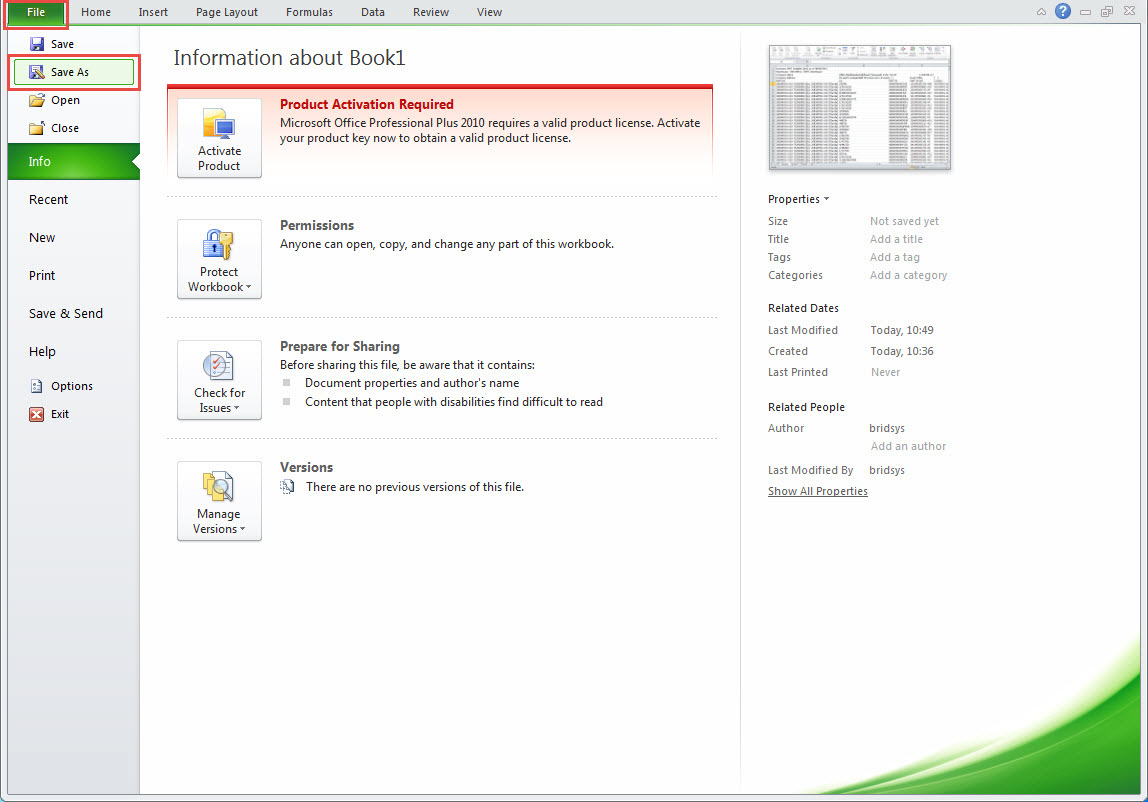1148x802 pixels.
Task: Click the red Exit icon
Action: pyautogui.click(x=37, y=414)
